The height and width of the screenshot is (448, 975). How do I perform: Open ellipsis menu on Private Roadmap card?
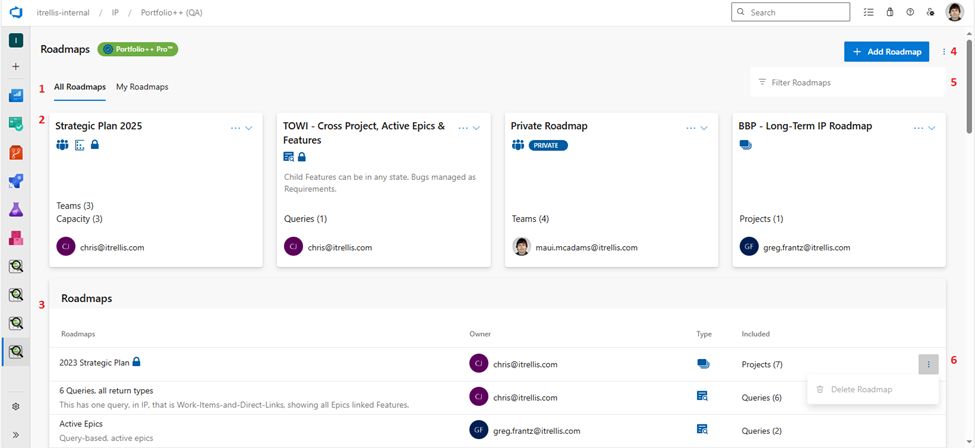point(690,128)
